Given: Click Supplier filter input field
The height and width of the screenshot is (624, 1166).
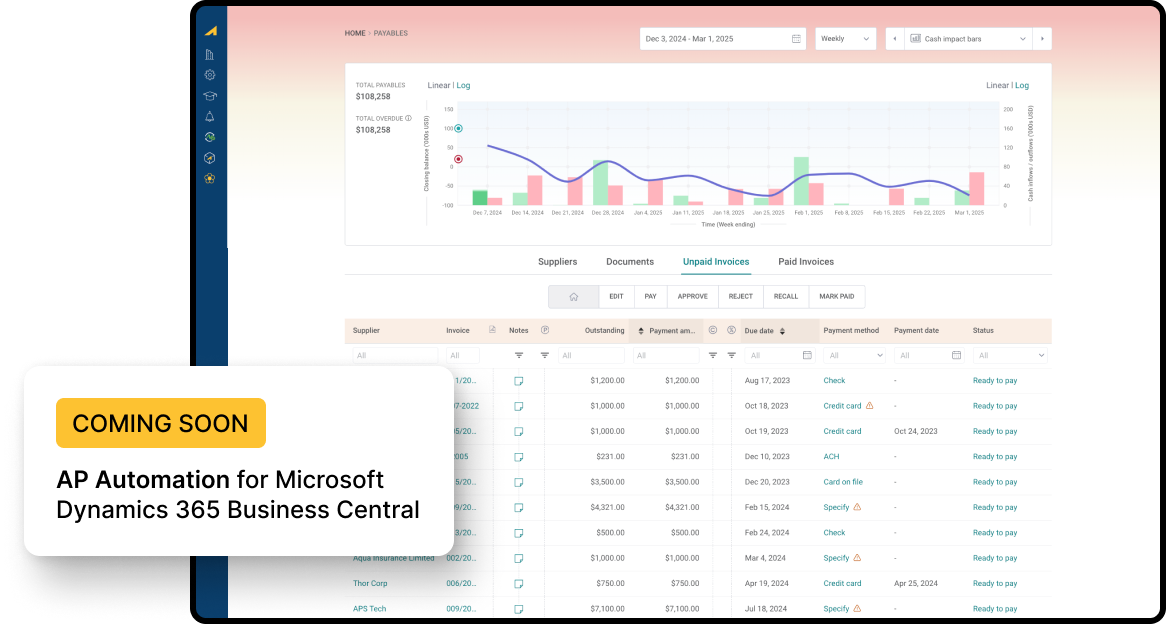Looking at the screenshot, I should [x=396, y=356].
